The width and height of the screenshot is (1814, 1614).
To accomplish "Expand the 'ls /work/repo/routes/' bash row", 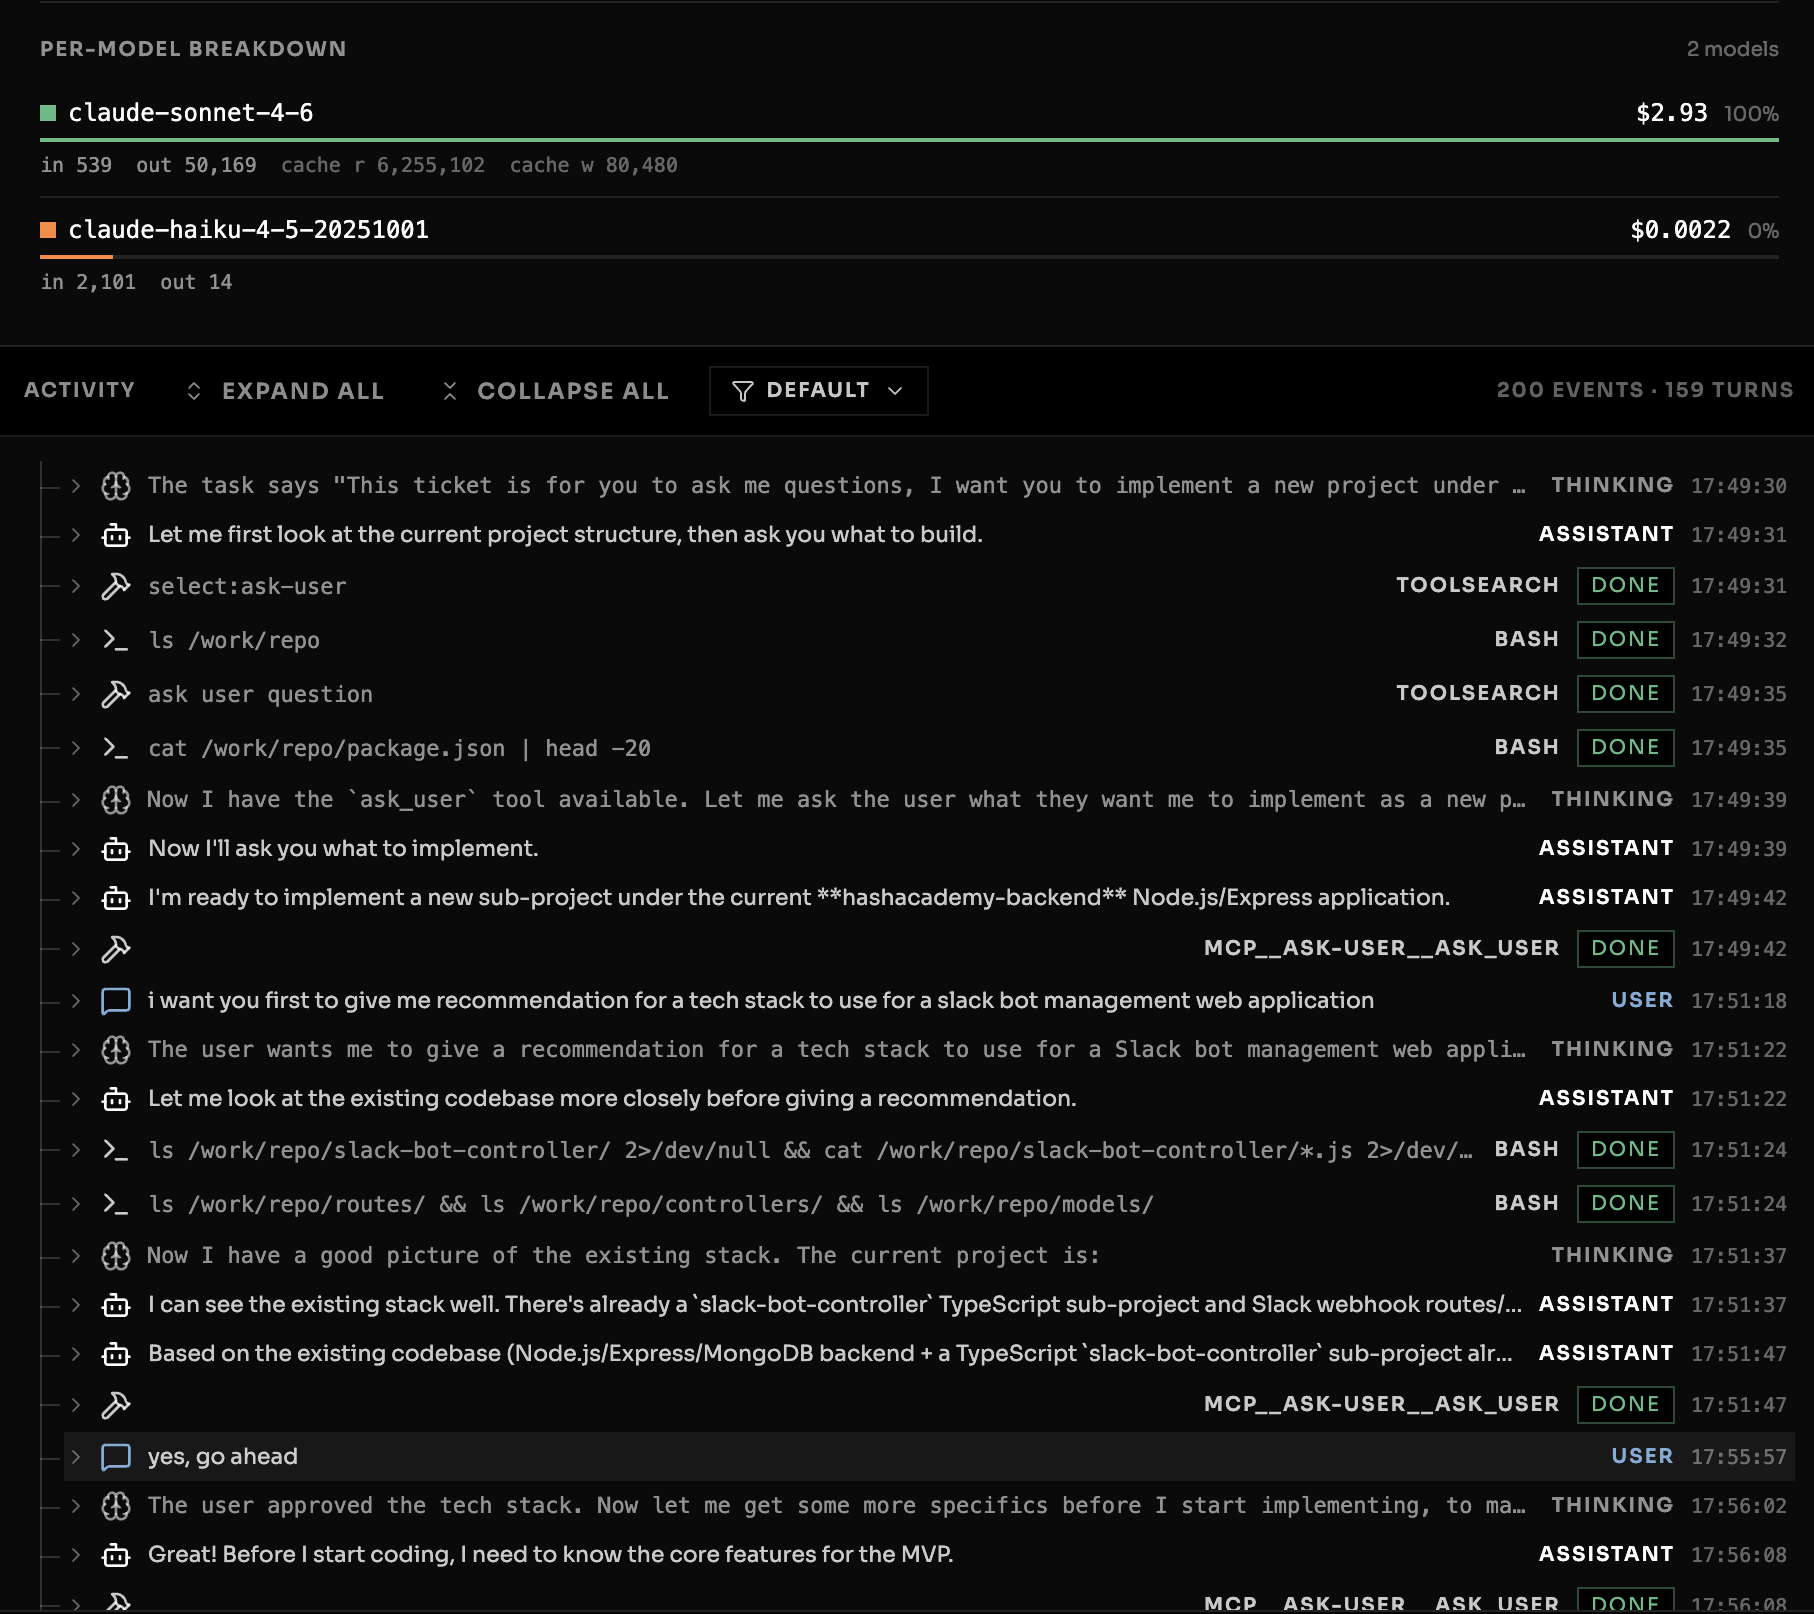I will point(76,1203).
